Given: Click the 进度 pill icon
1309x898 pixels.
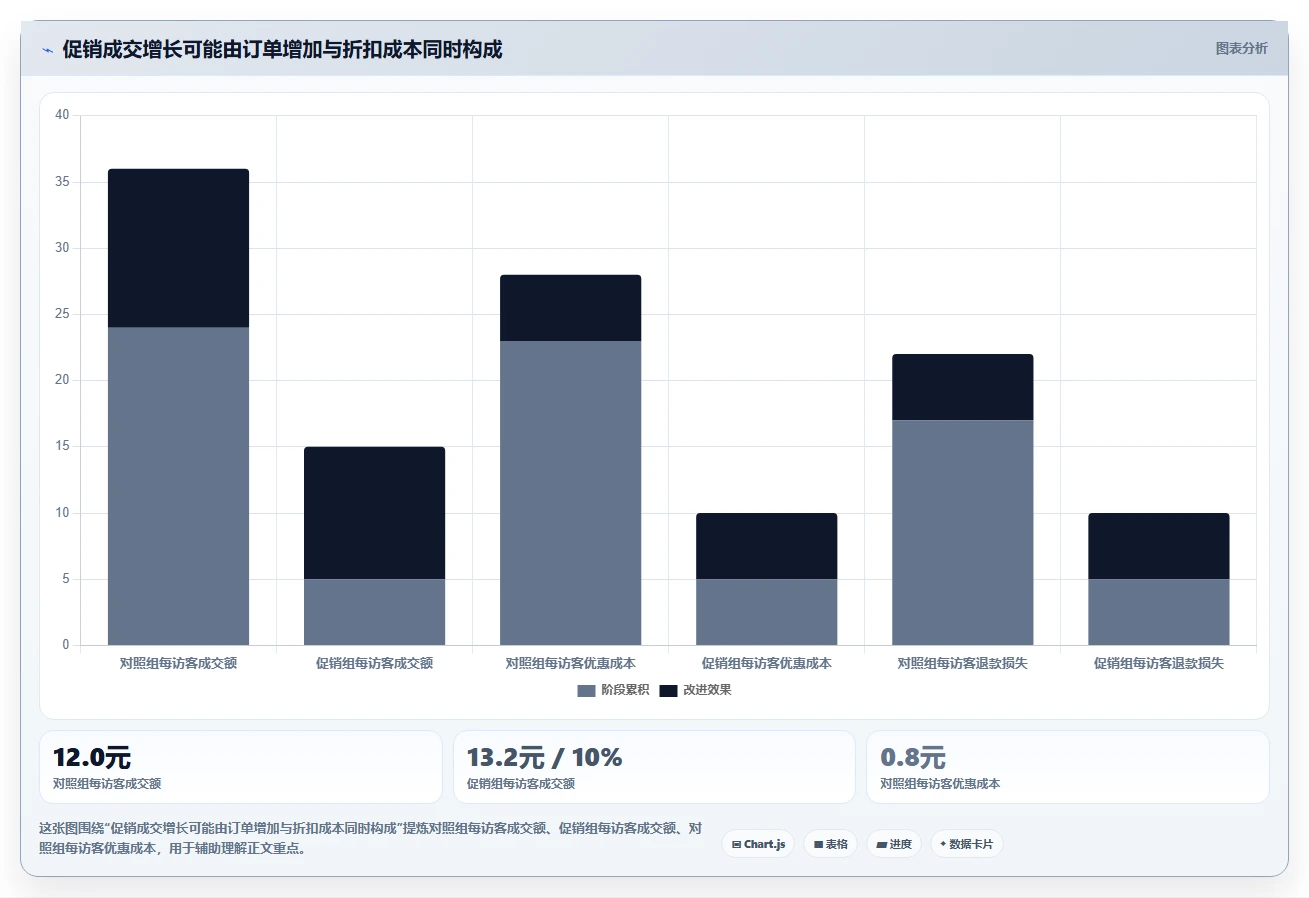Looking at the screenshot, I should click(x=881, y=844).
